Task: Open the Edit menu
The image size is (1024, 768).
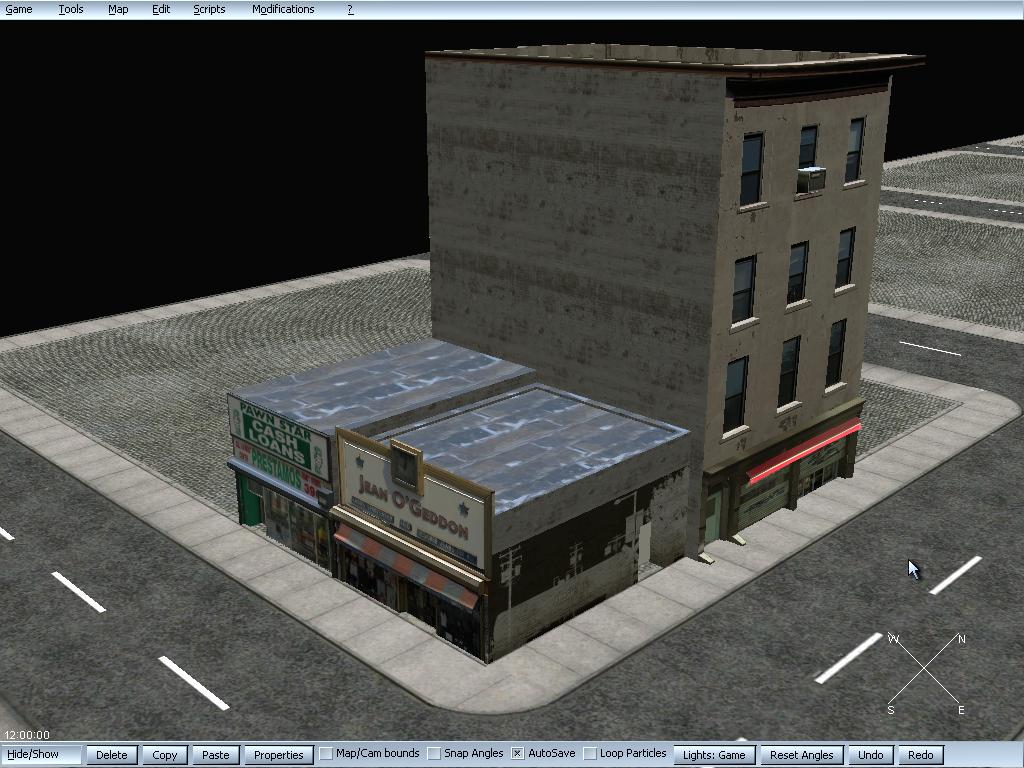Action: point(161,9)
